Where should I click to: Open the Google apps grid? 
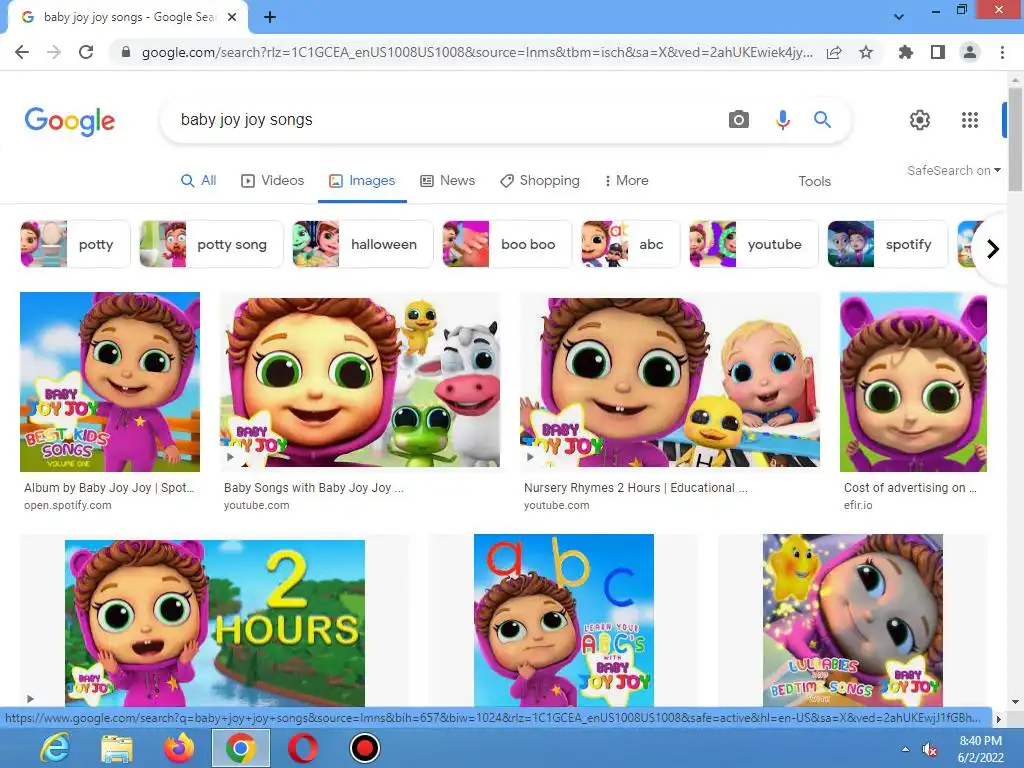click(x=970, y=120)
